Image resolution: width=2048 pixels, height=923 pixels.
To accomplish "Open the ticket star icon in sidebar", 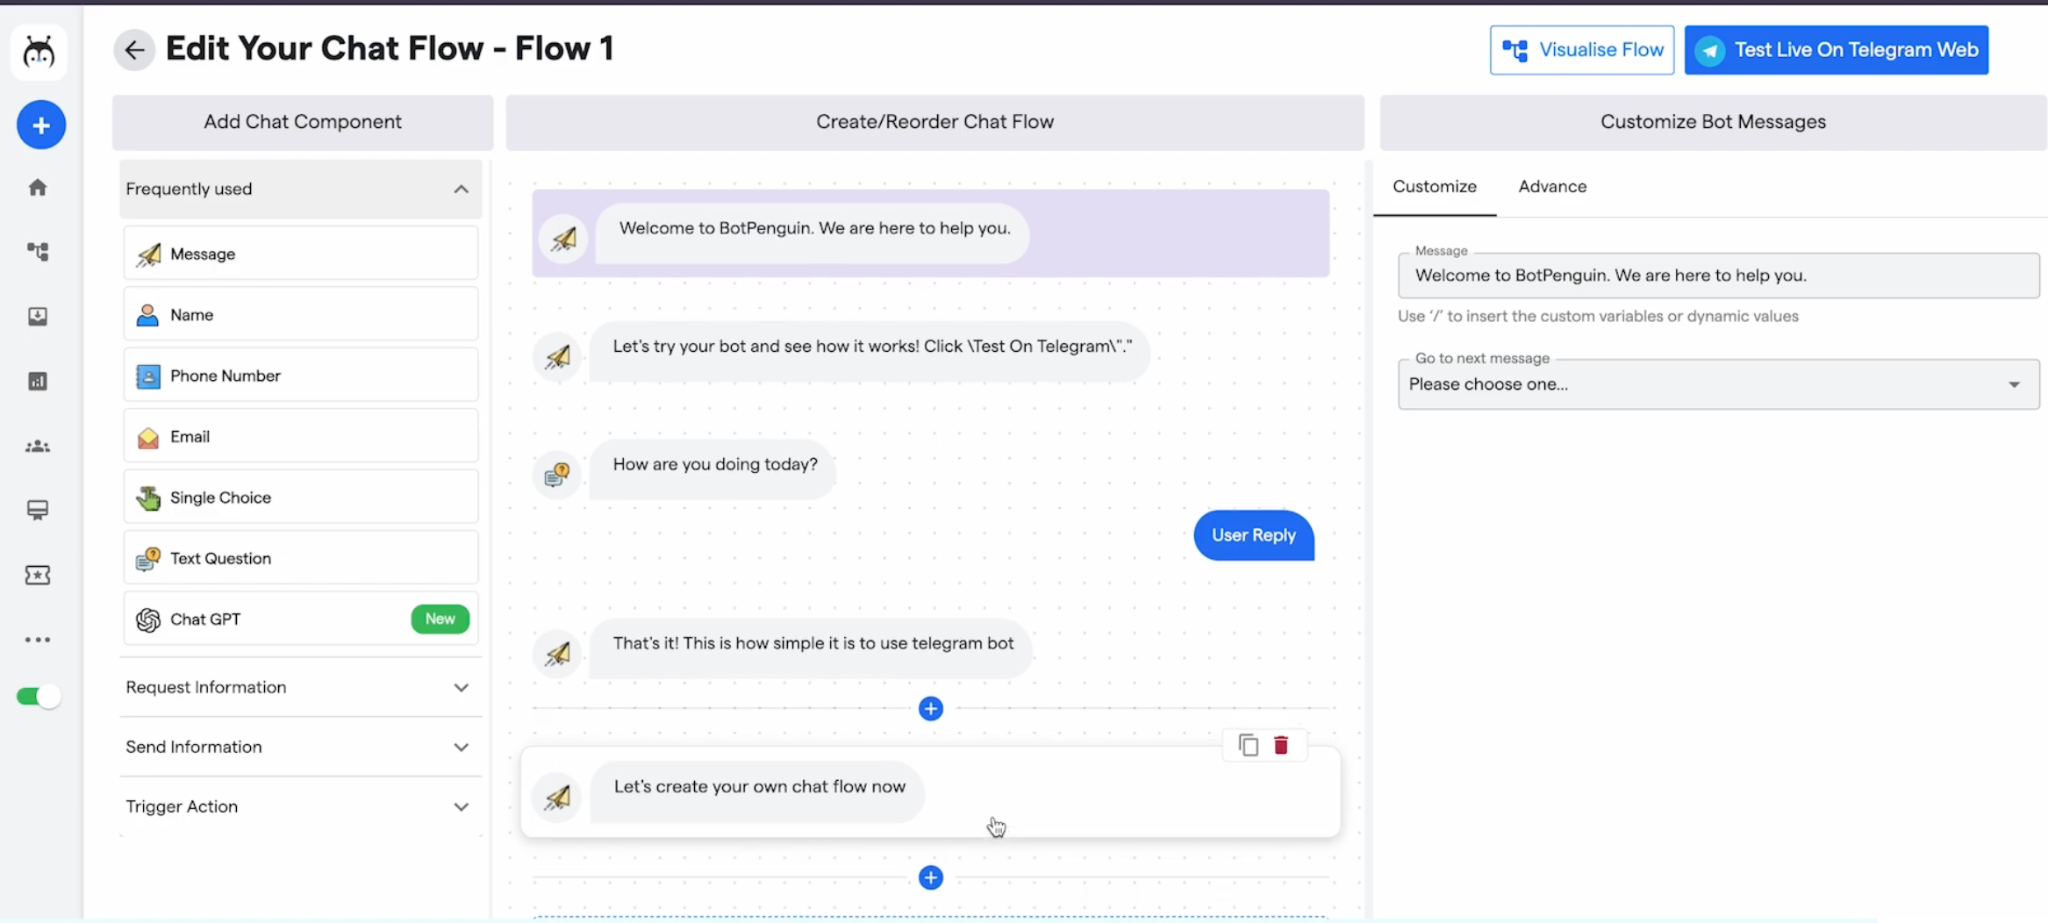I will 38,575.
